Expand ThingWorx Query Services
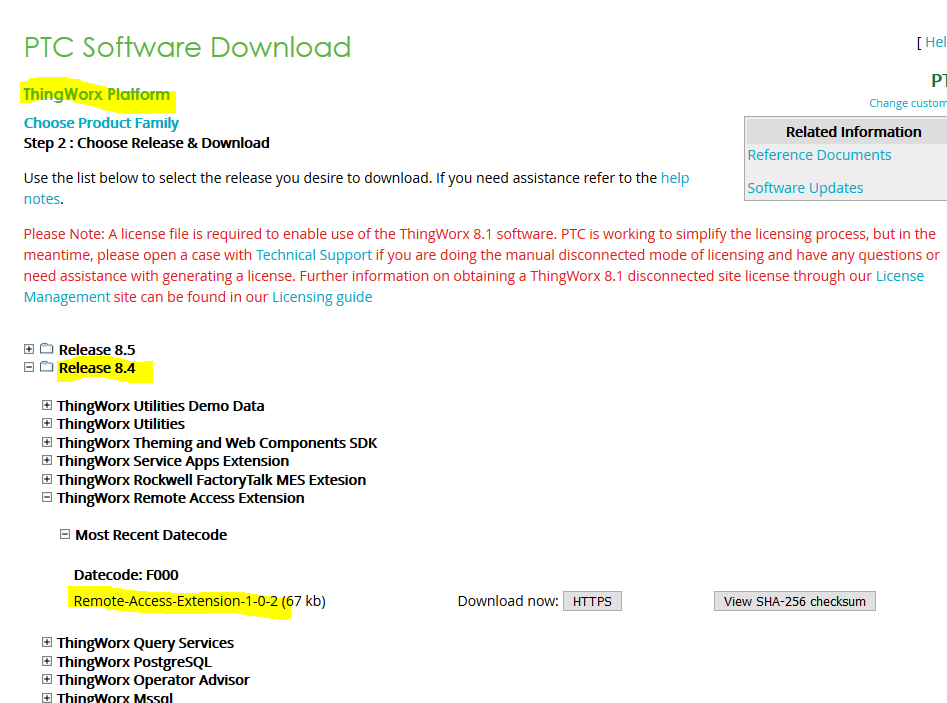Image resolution: width=947 pixels, height=703 pixels. [x=47, y=643]
